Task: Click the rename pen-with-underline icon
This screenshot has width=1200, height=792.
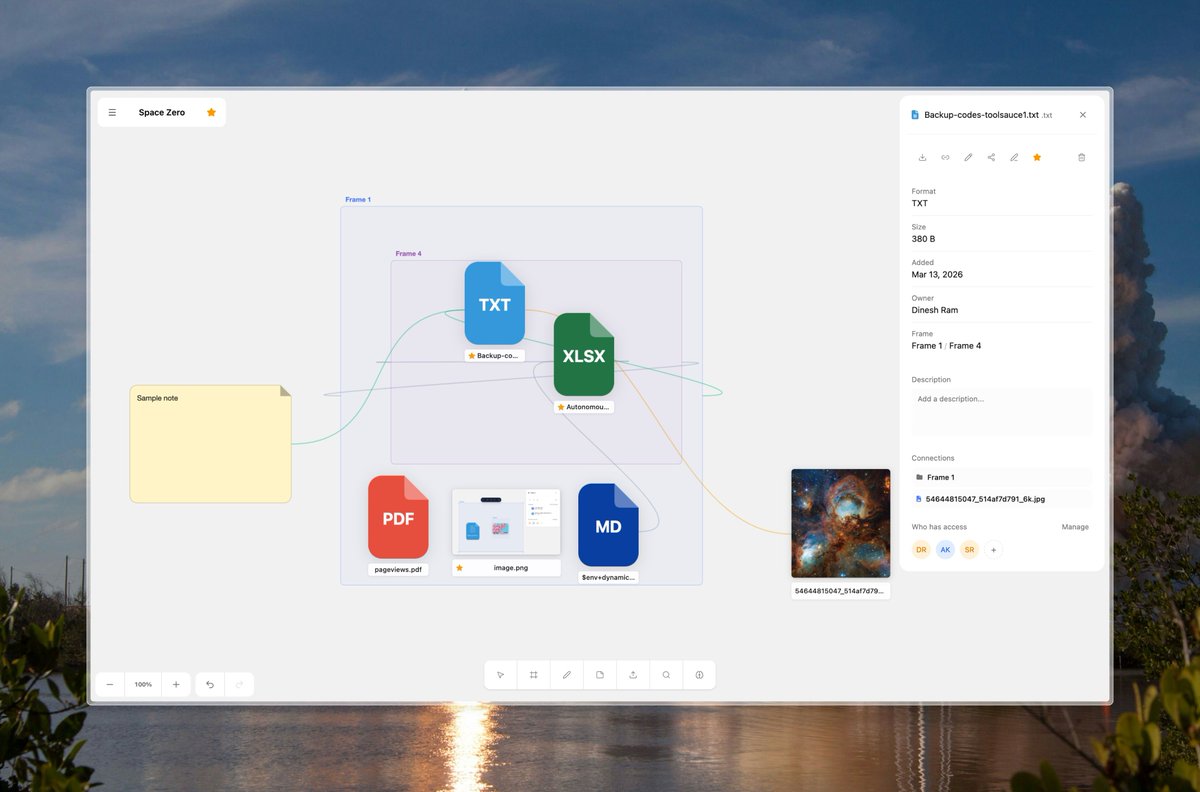Action: coord(1014,157)
